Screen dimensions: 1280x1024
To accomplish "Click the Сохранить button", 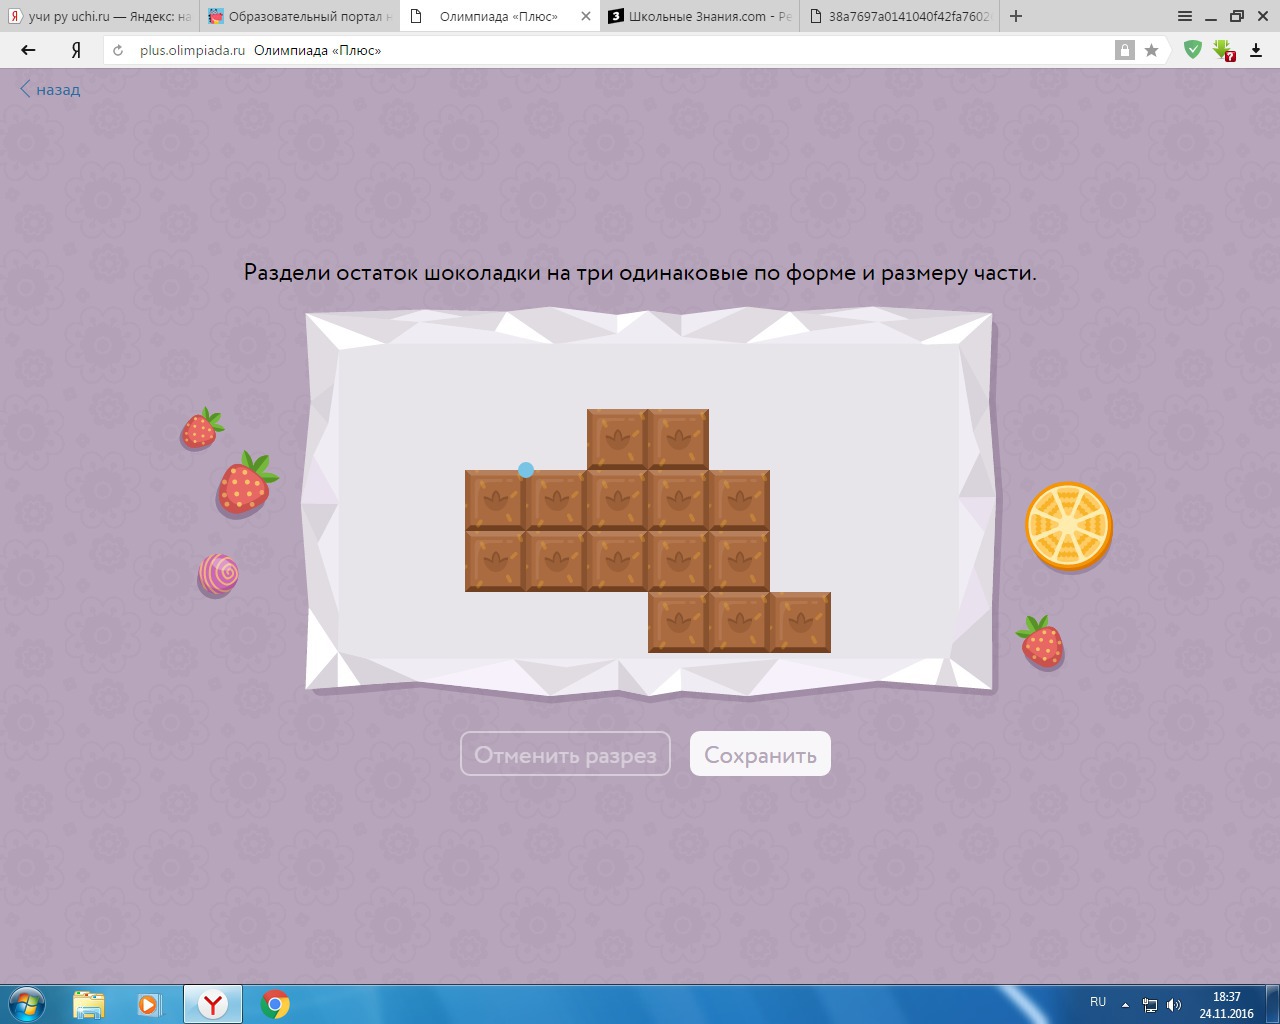I will pos(760,754).
